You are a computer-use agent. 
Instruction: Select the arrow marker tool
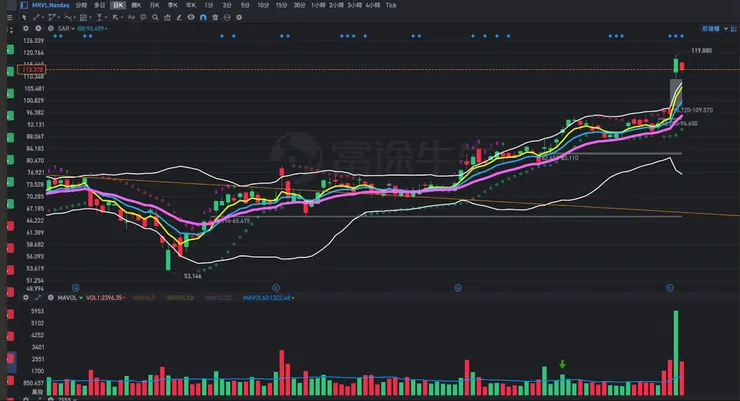pos(115,17)
